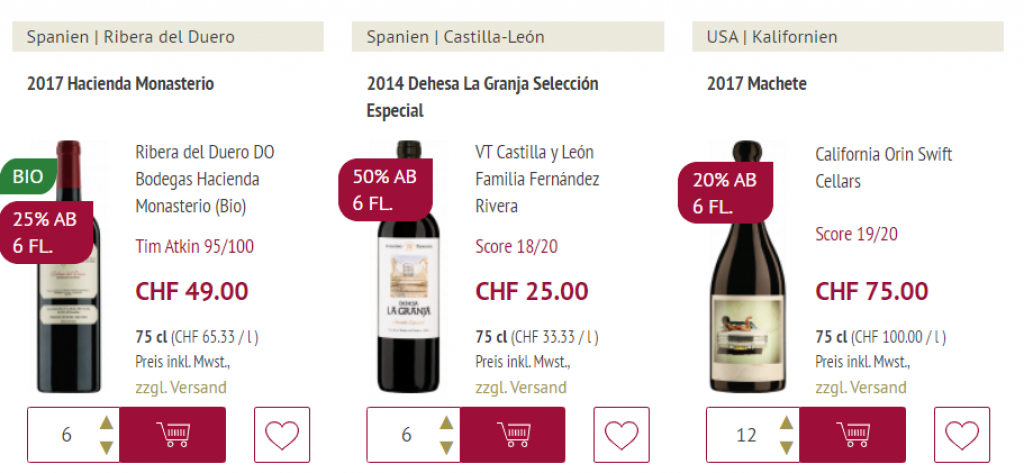1024x473 pixels.
Task: Open the 2017 Hacienda Monasterio title link
Action: point(120,84)
